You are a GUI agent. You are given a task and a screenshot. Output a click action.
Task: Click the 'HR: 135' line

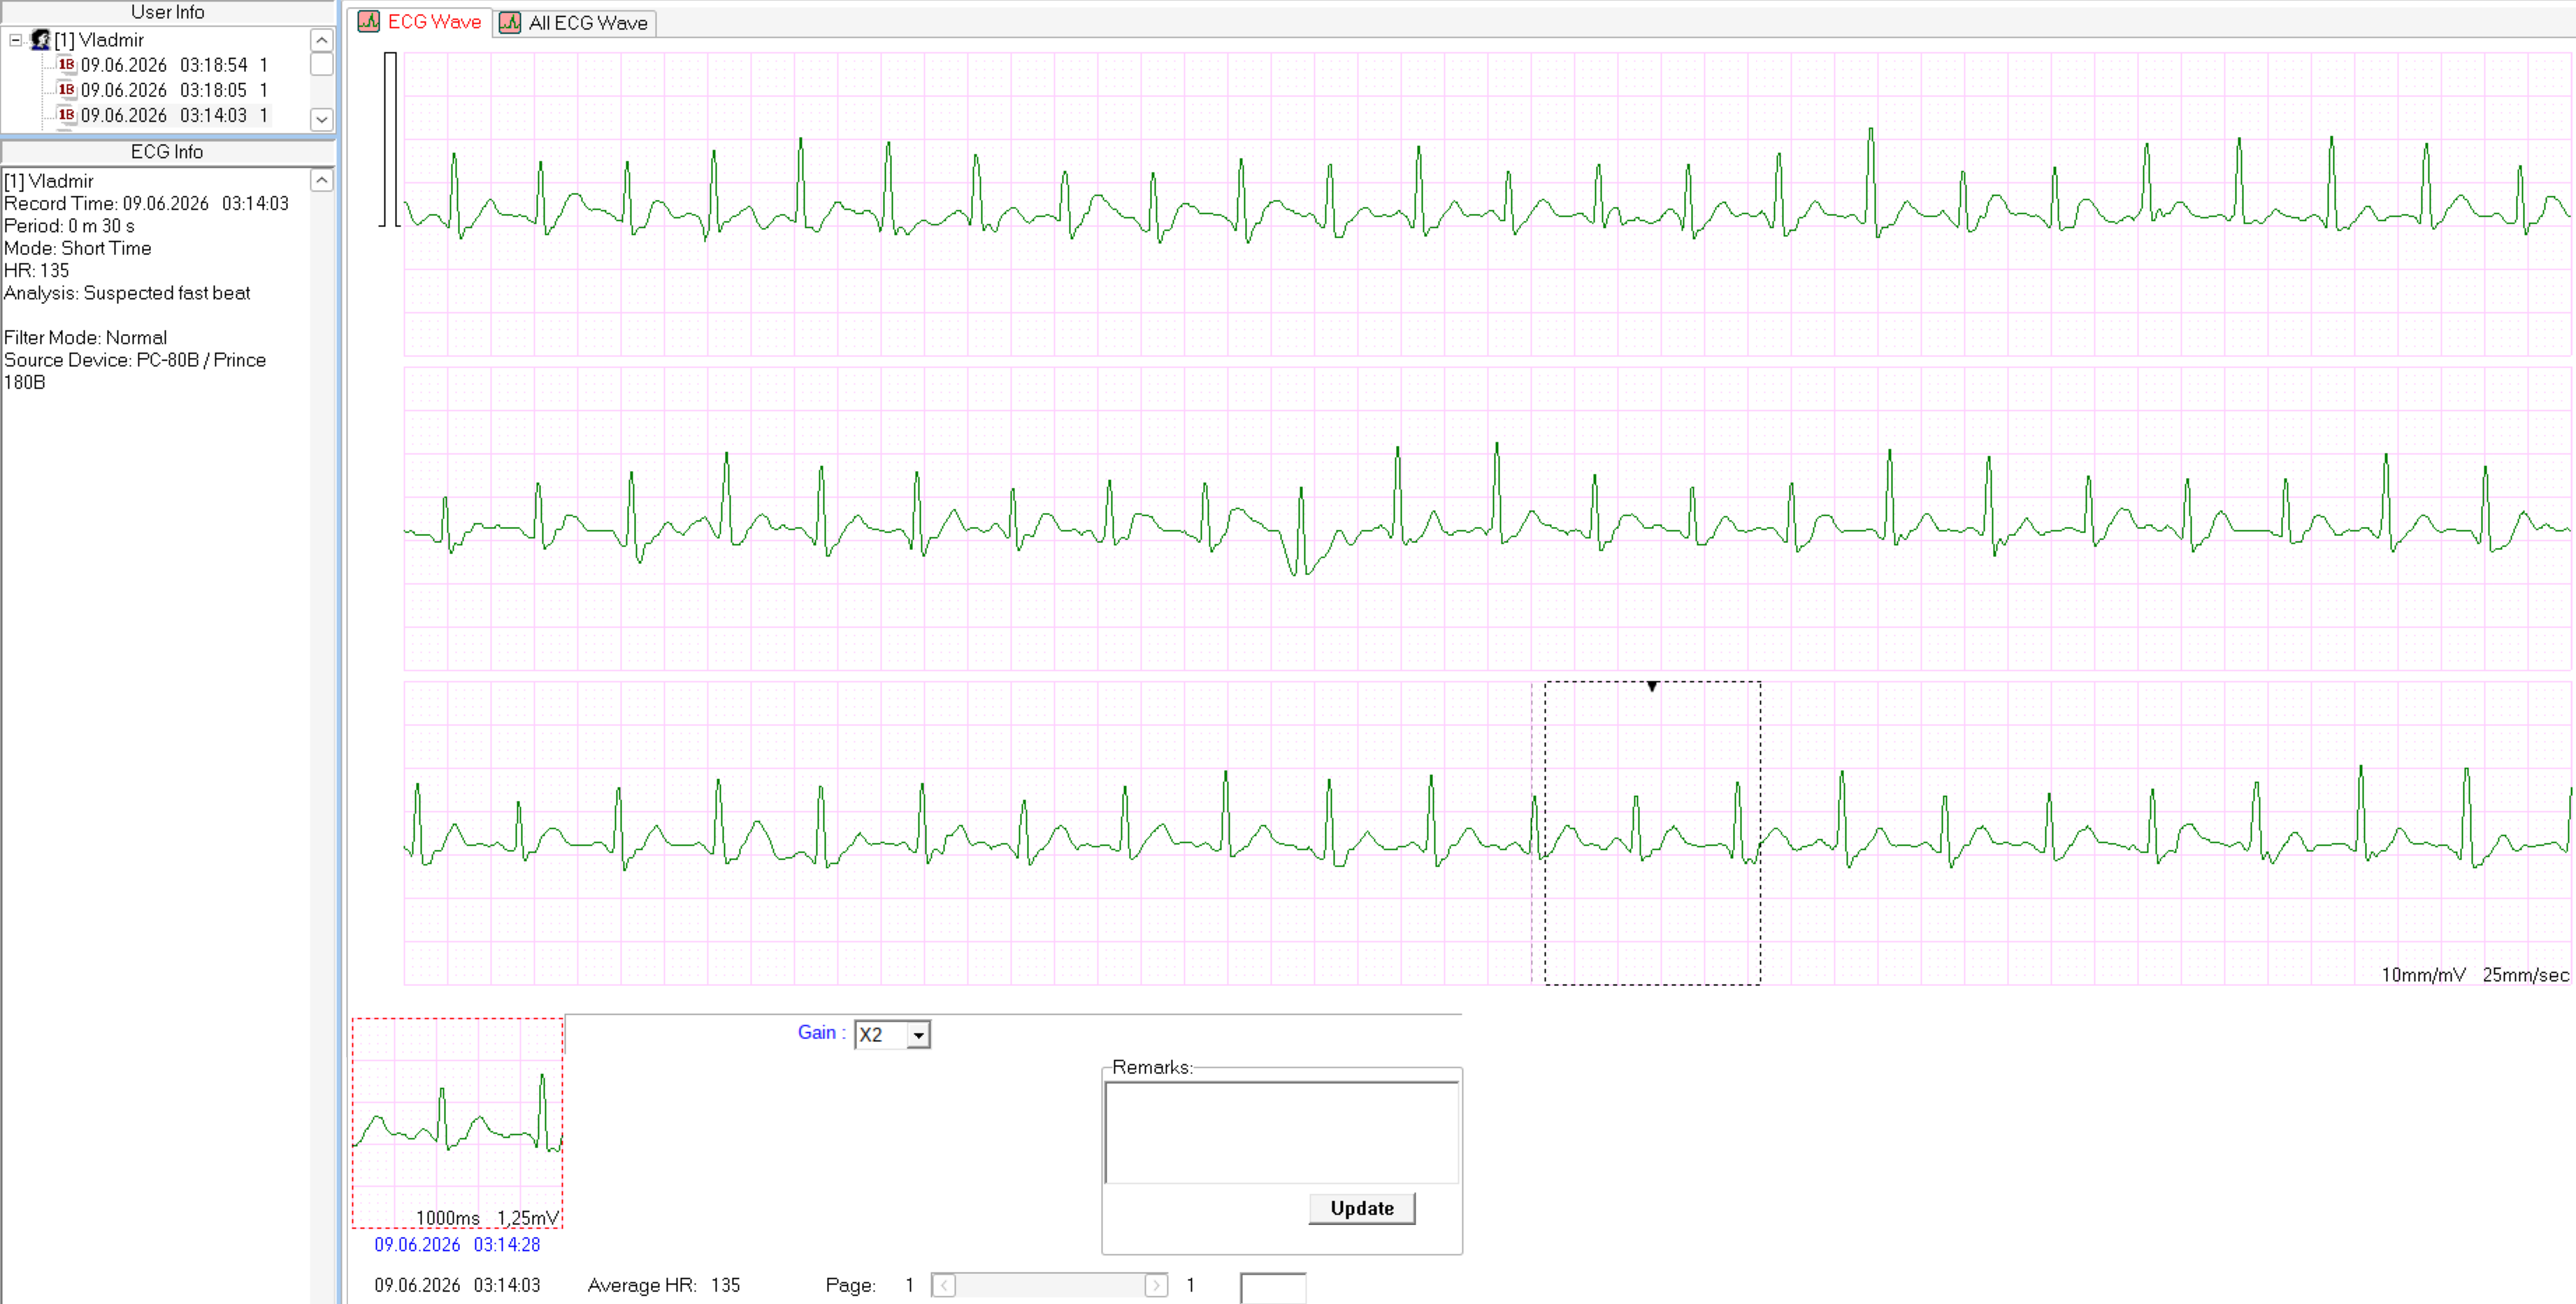tap(37, 271)
